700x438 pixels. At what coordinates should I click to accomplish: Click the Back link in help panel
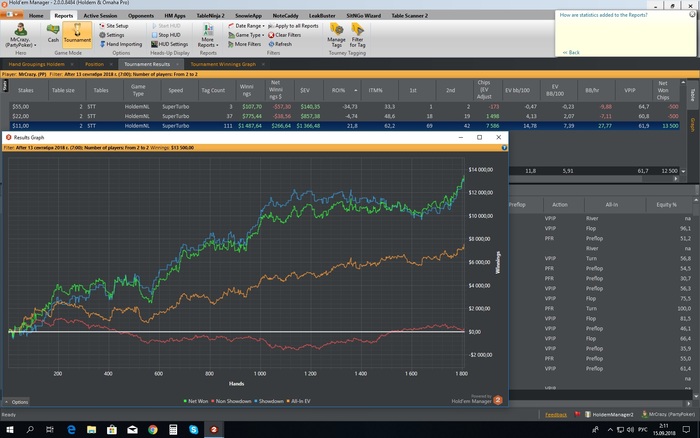coord(571,53)
